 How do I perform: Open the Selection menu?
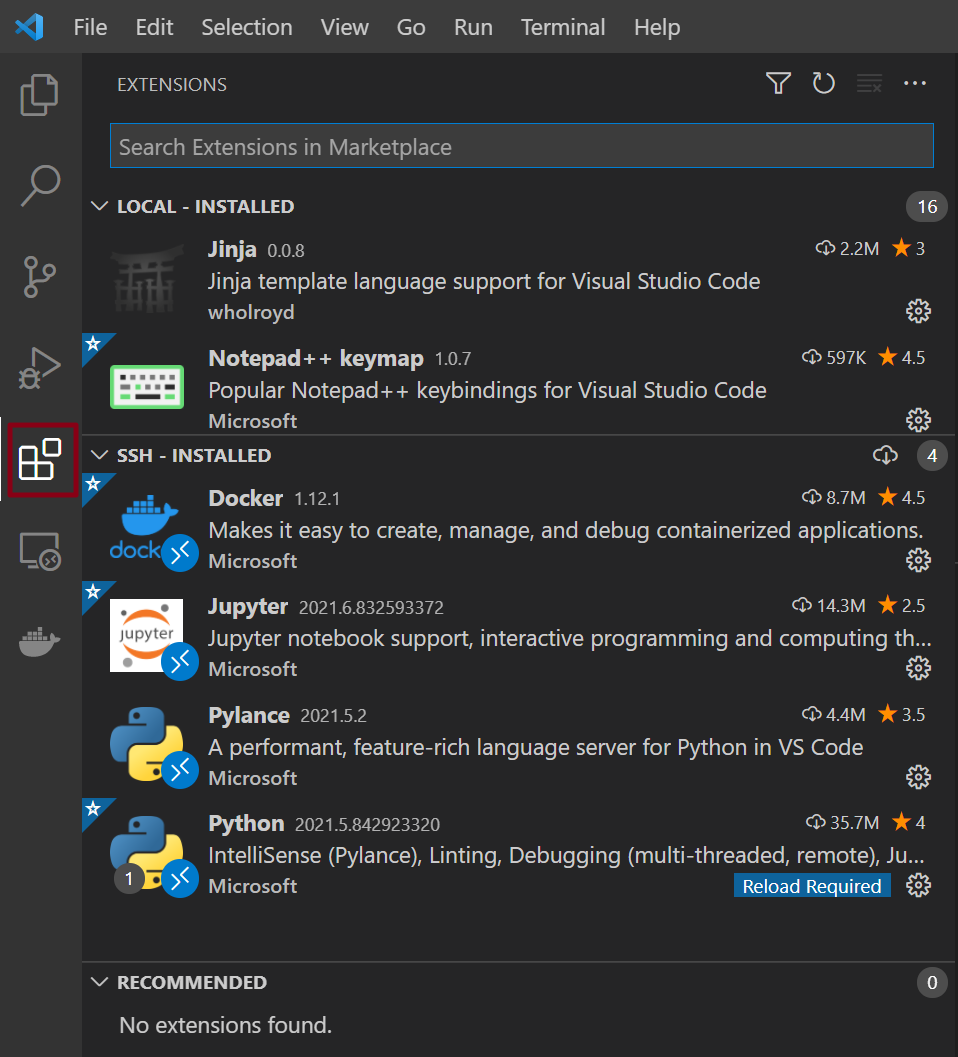[x=247, y=27]
